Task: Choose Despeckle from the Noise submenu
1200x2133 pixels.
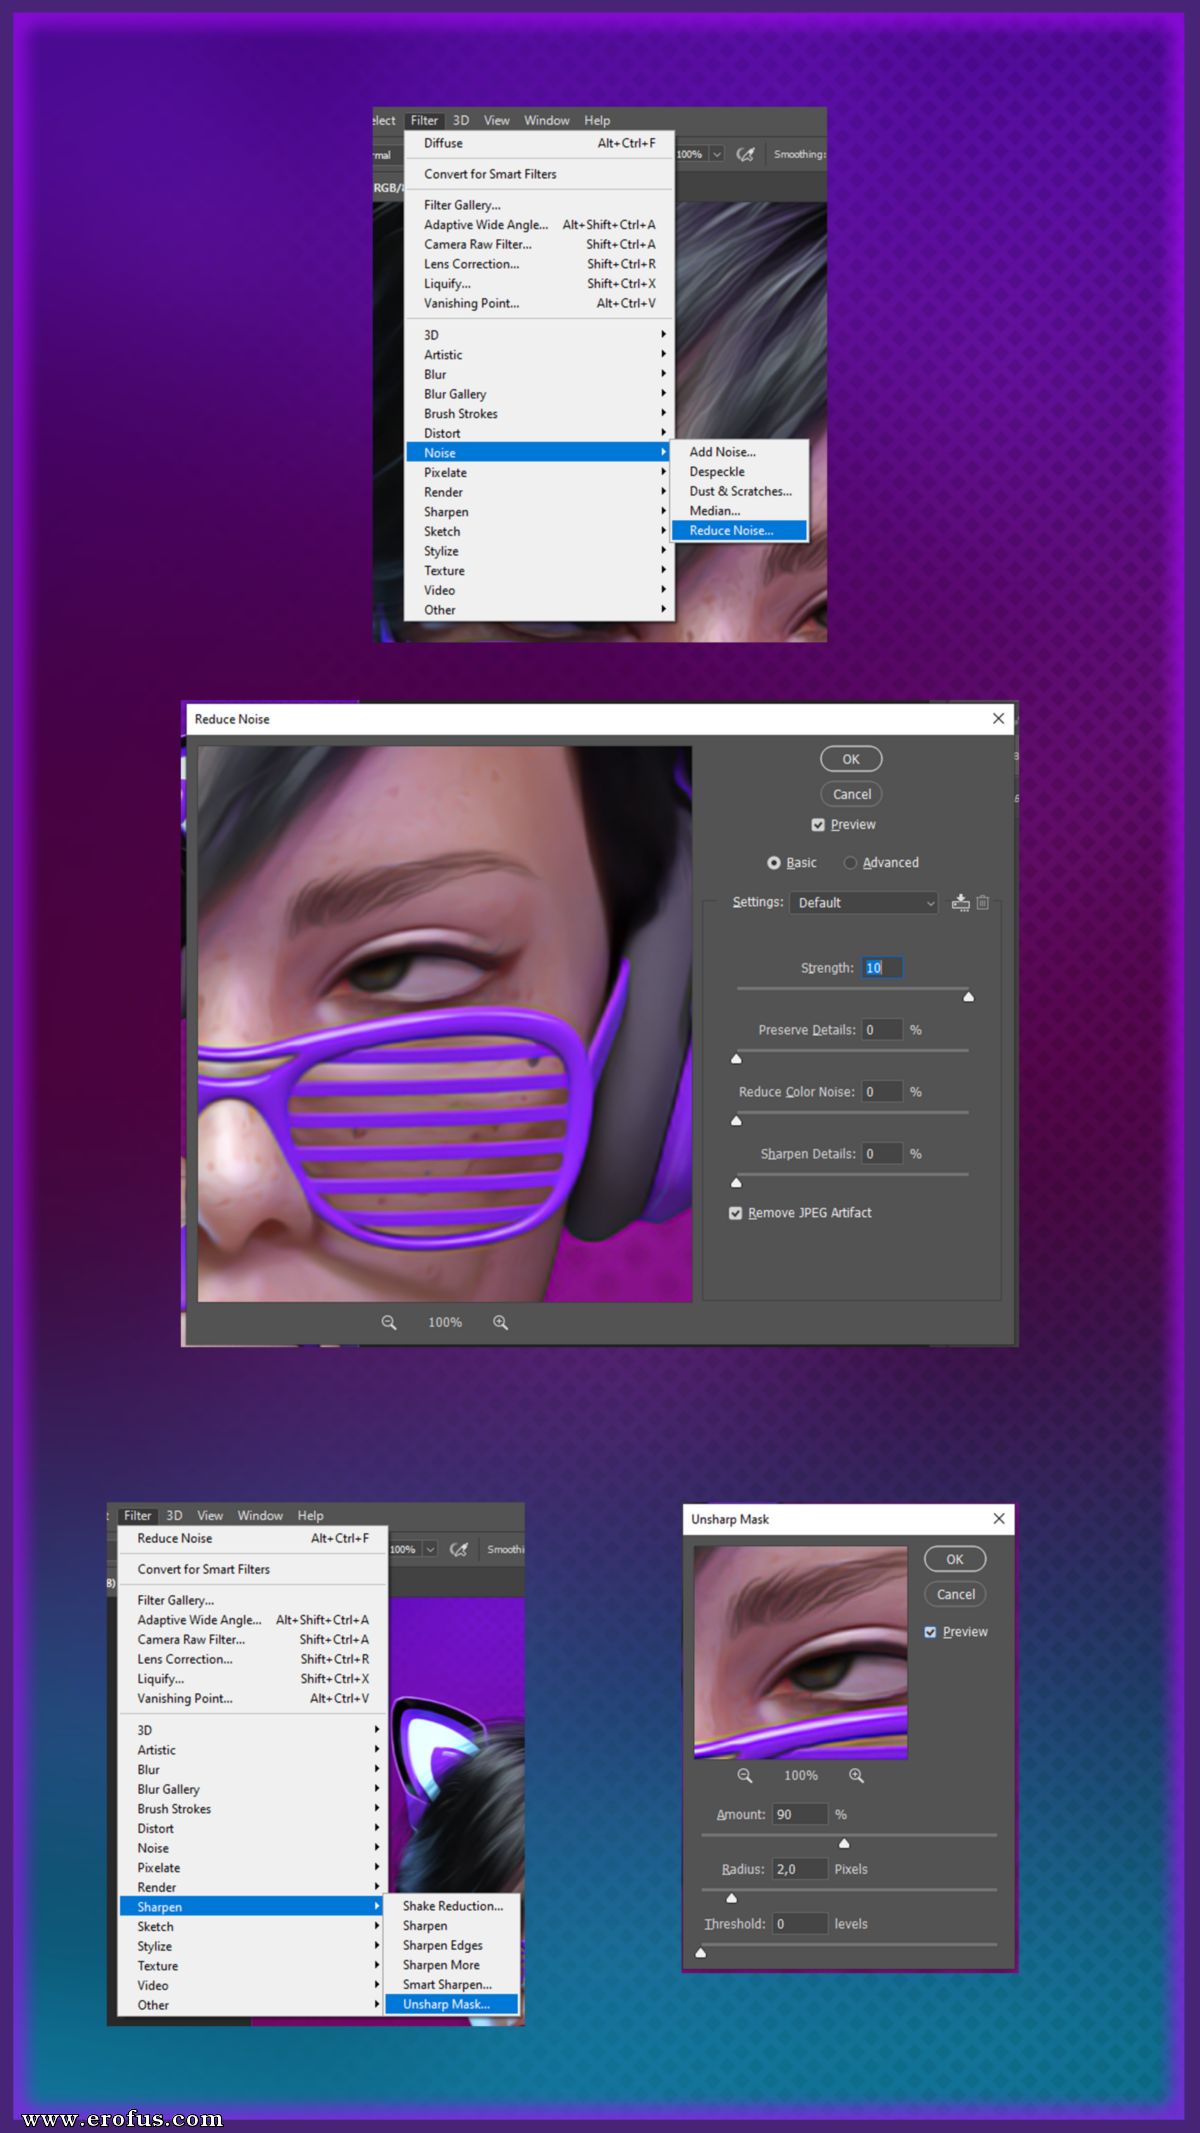Action: coord(739,472)
